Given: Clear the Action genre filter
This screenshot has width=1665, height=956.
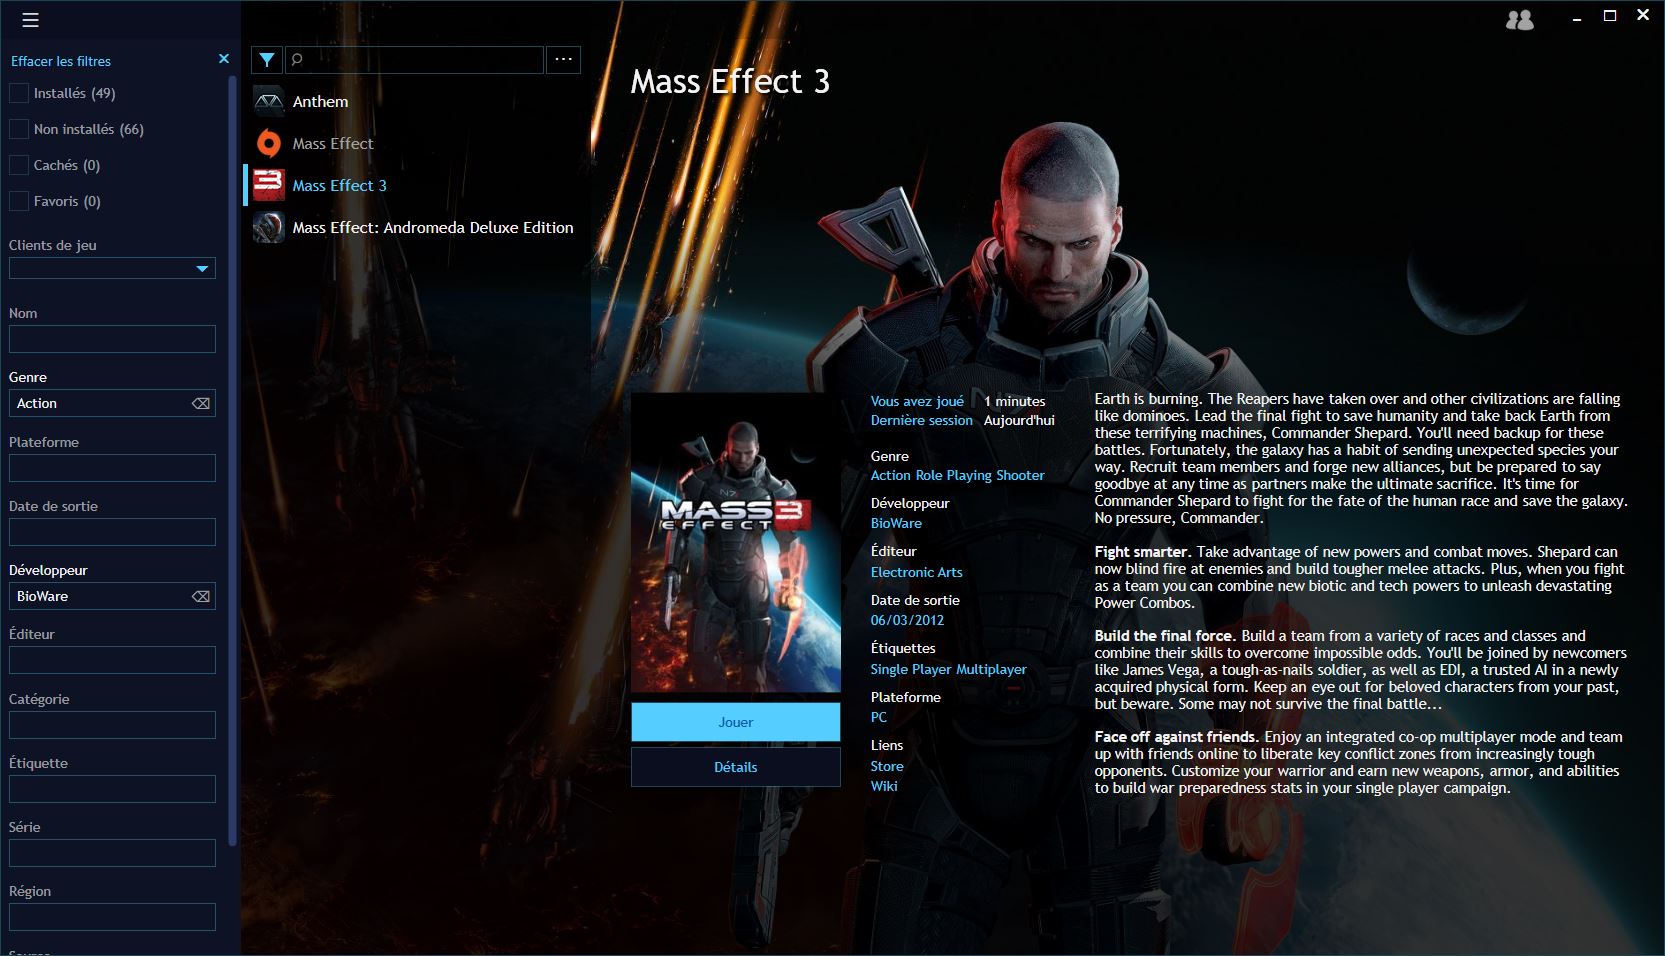Looking at the screenshot, I should 201,404.
